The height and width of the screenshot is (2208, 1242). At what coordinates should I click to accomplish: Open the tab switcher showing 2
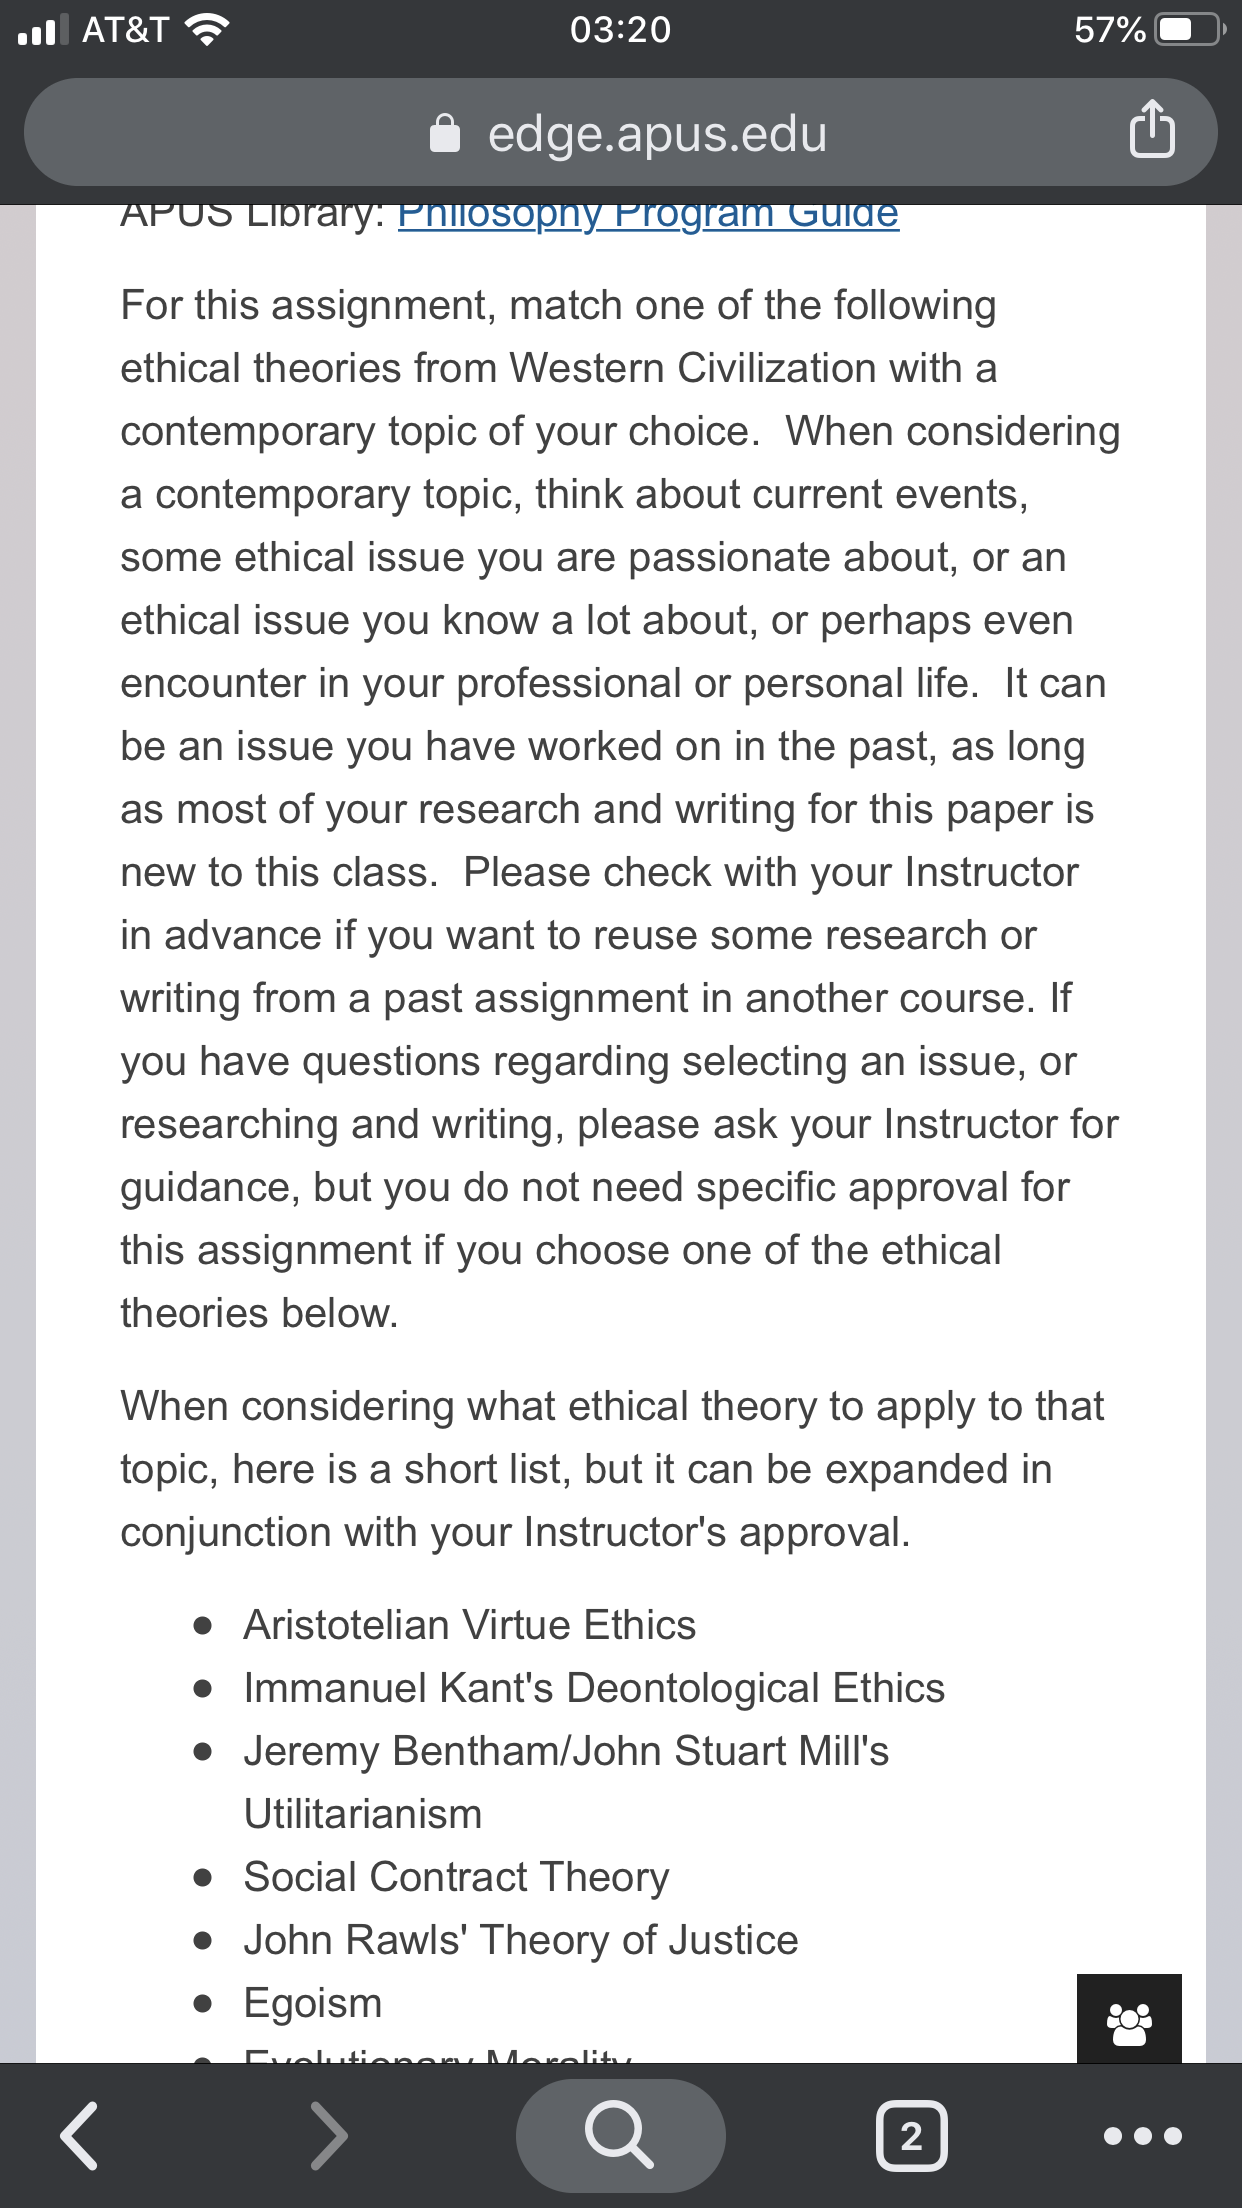pos(911,2136)
